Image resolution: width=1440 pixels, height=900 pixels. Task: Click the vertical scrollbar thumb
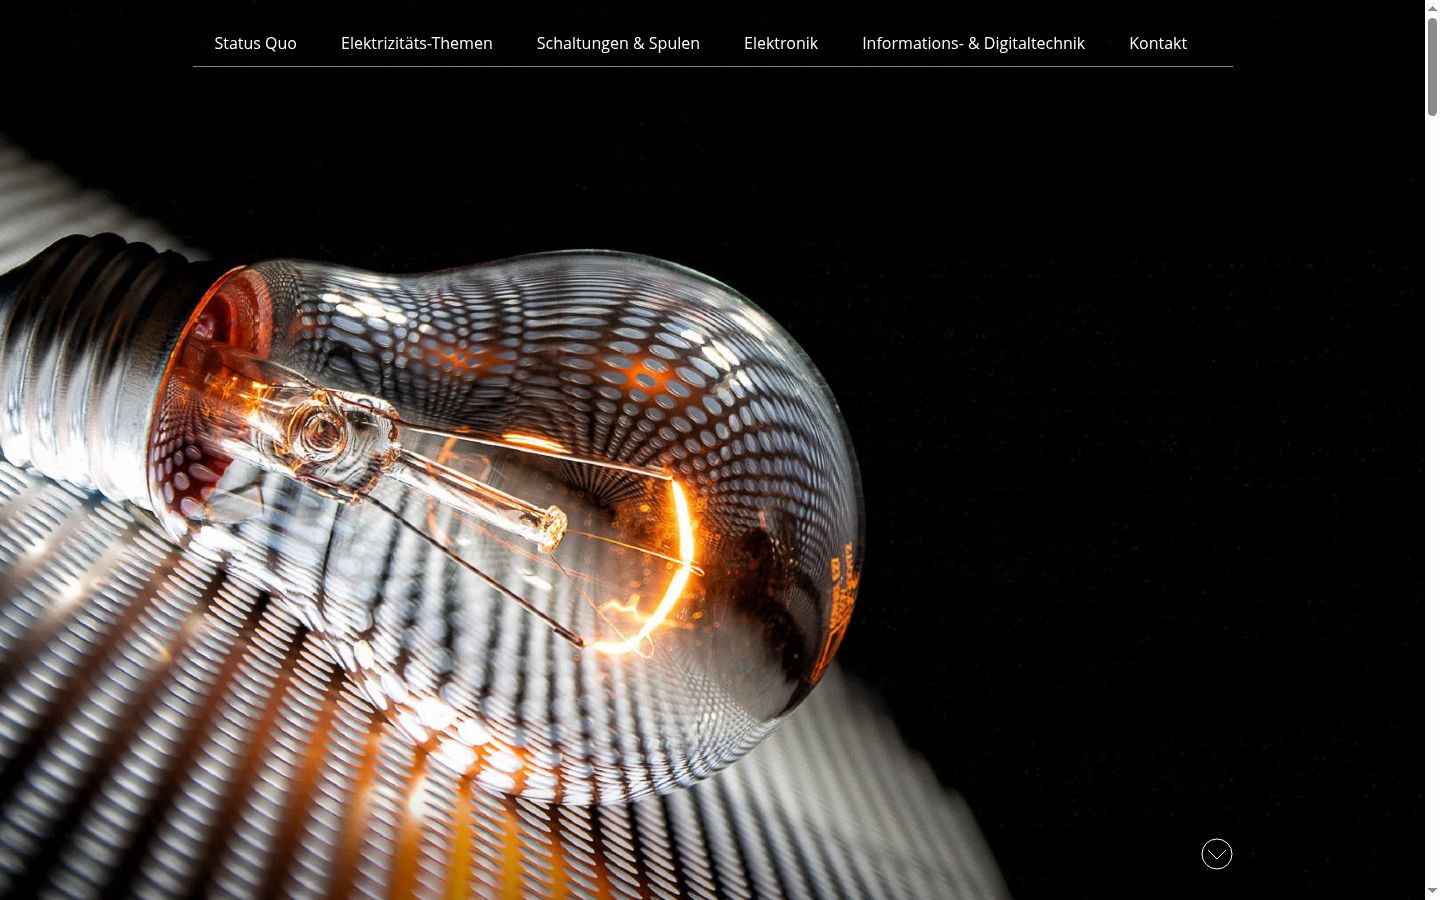click(x=1432, y=66)
